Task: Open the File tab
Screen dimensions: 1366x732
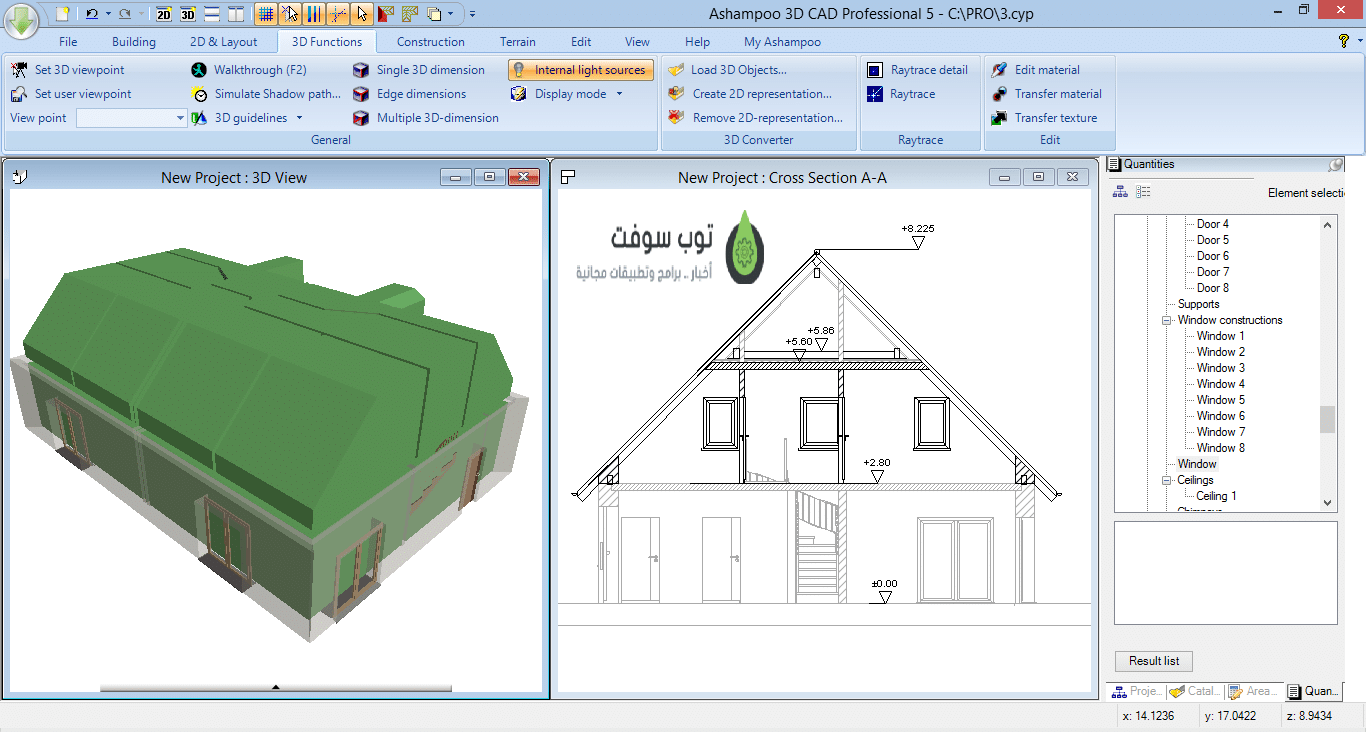Action: click(x=68, y=42)
